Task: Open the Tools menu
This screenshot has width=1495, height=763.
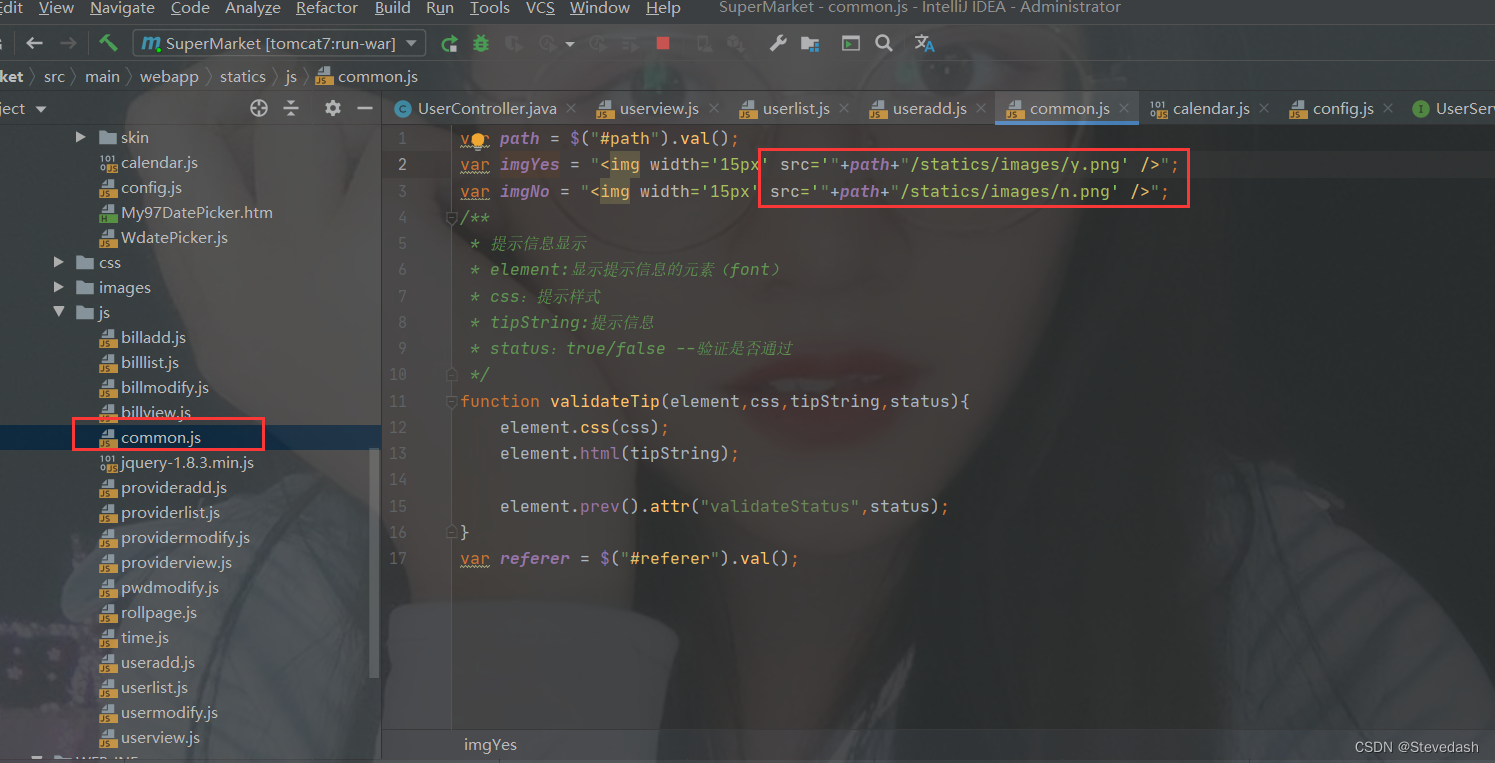Action: pyautogui.click(x=490, y=8)
